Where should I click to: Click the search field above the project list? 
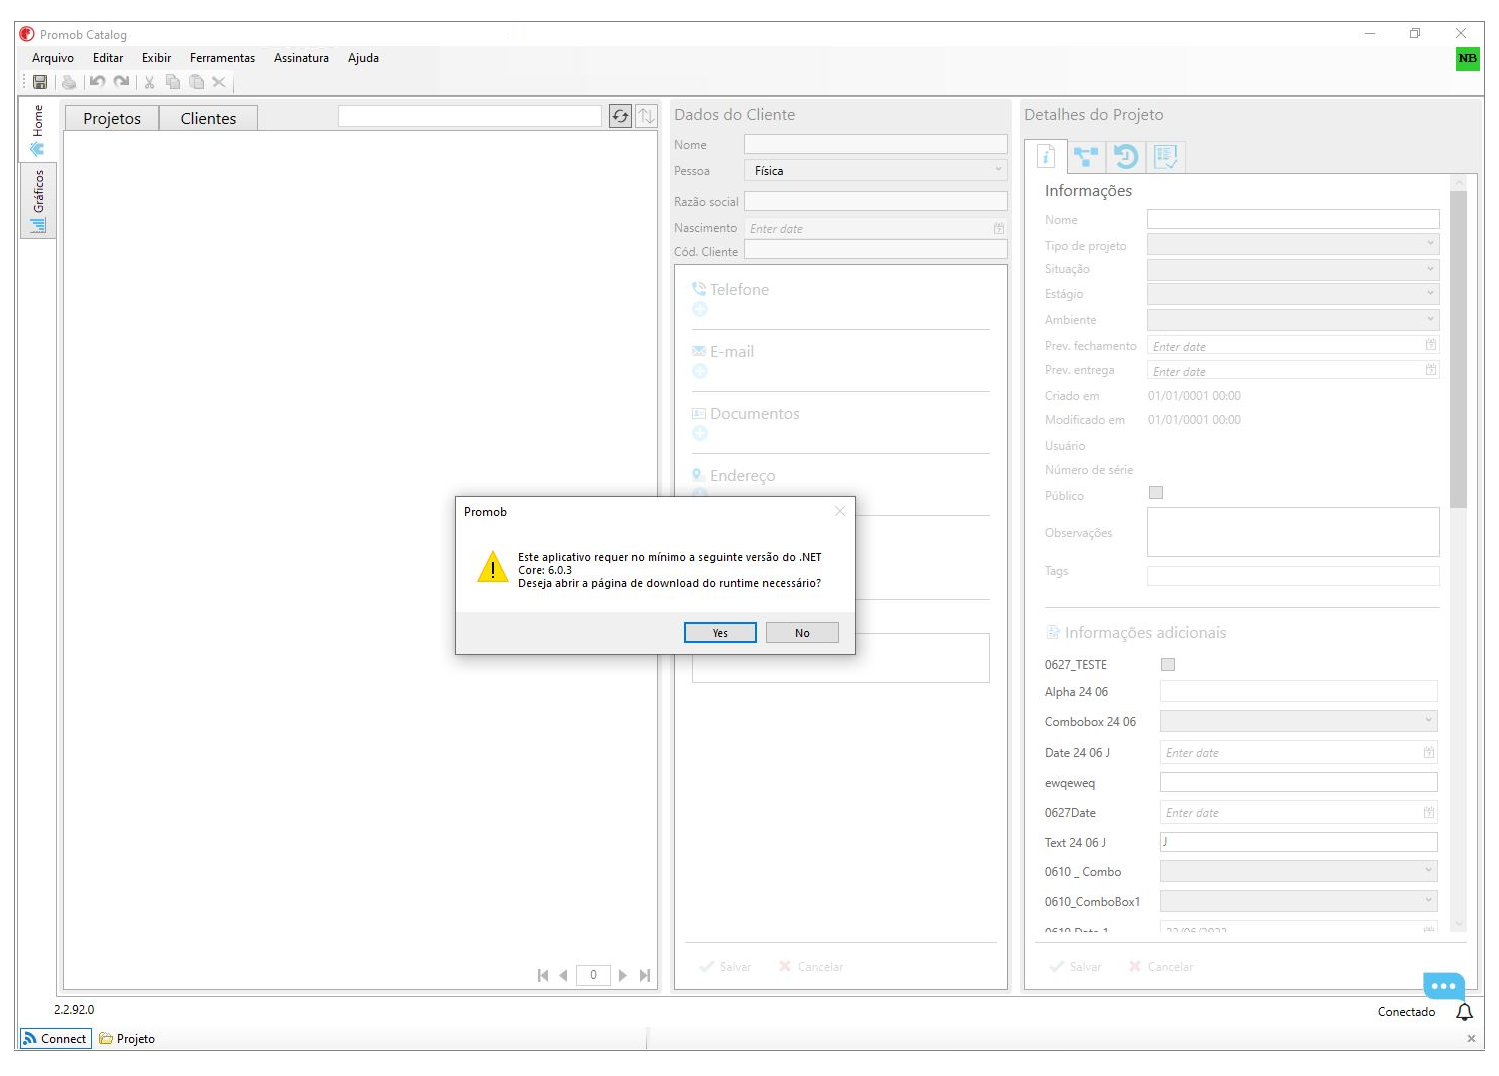click(x=470, y=117)
